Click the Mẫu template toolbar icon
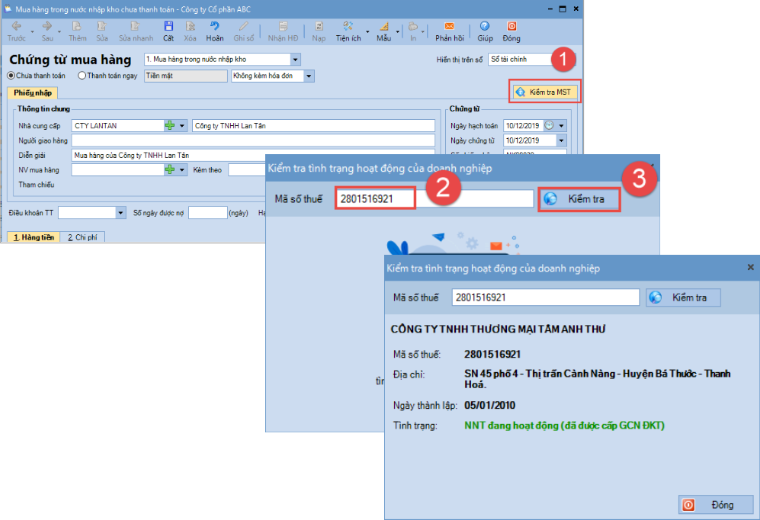The height and width of the screenshot is (520, 760). pyautogui.click(x=383, y=30)
